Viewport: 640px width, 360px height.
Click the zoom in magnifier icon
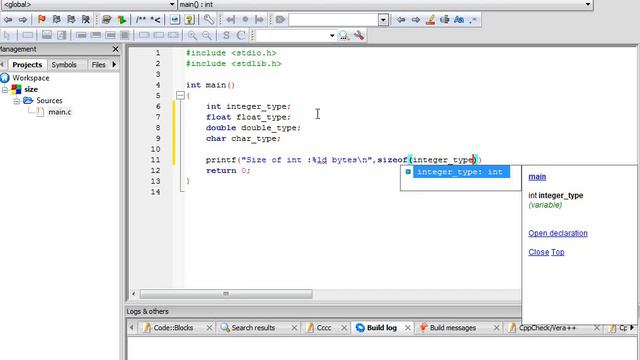[191, 36]
